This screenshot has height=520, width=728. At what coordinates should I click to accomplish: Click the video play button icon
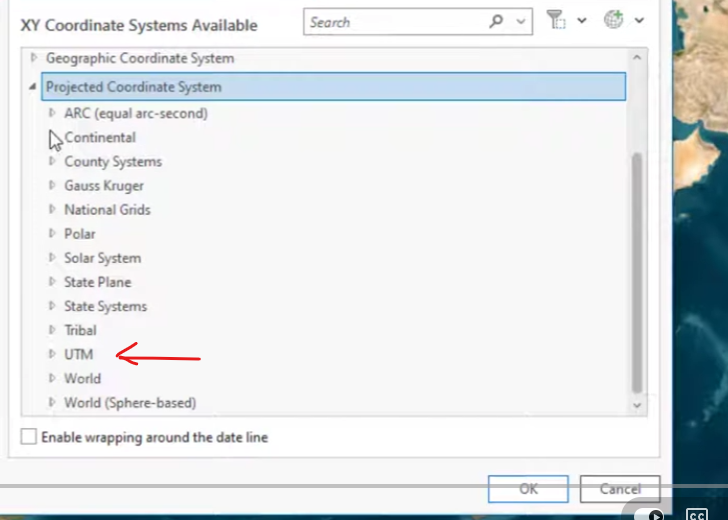pyautogui.click(x=656, y=515)
